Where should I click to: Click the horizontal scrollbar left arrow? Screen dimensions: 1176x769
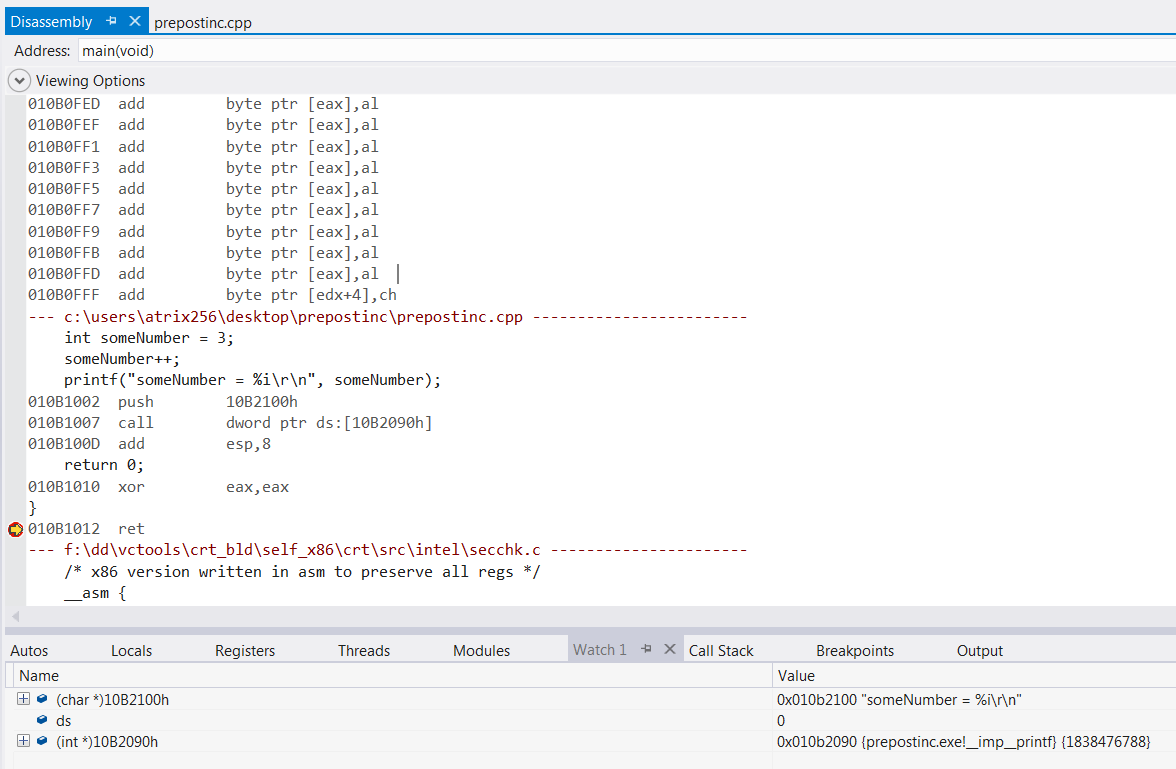(15, 616)
